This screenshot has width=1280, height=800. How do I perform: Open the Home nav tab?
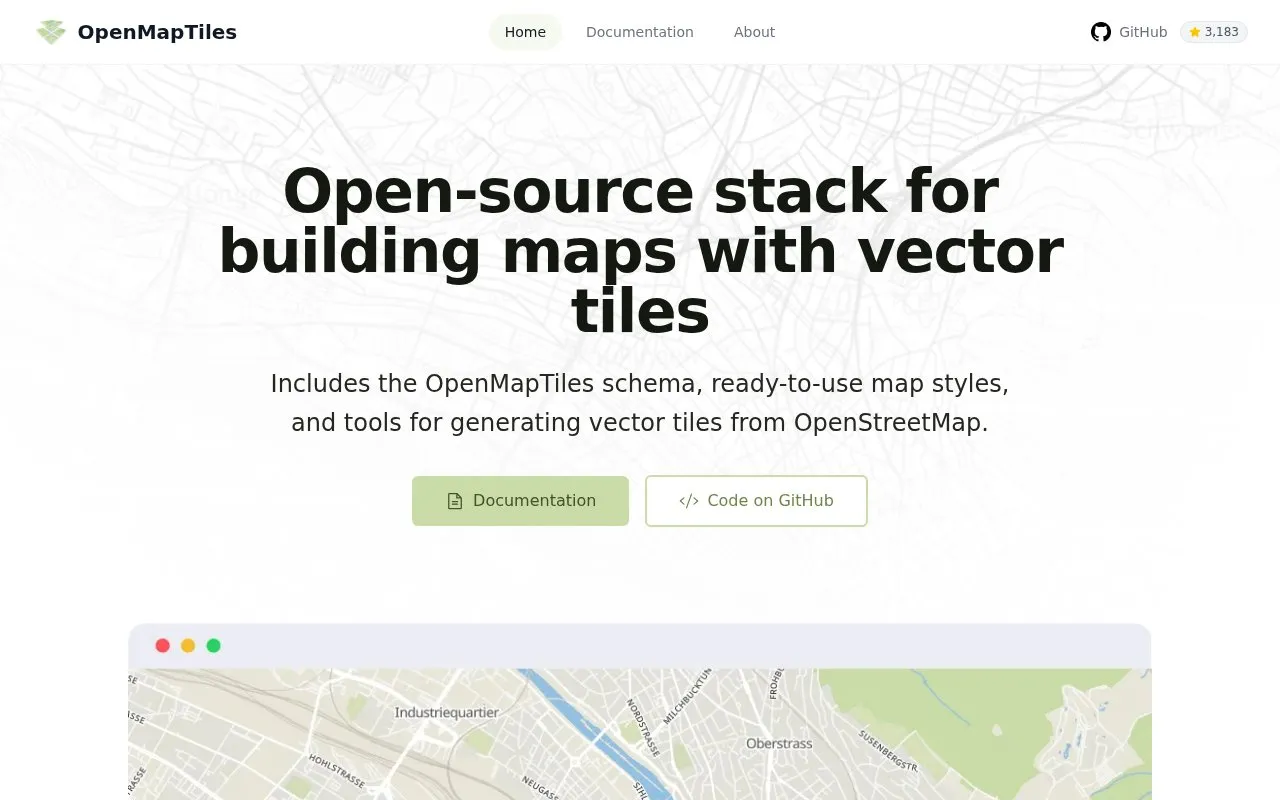pyautogui.click(x=525, y=32)
